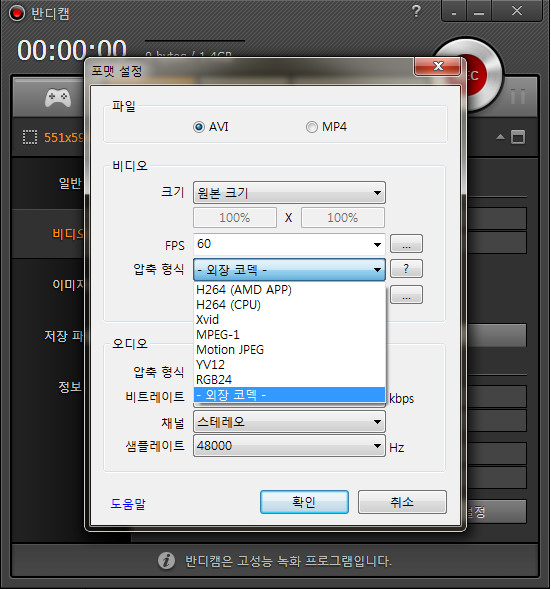Click the FPS ellipsis settings button
Screen dimensions: 551x590
pyautogui.click(x=406, y=244)
